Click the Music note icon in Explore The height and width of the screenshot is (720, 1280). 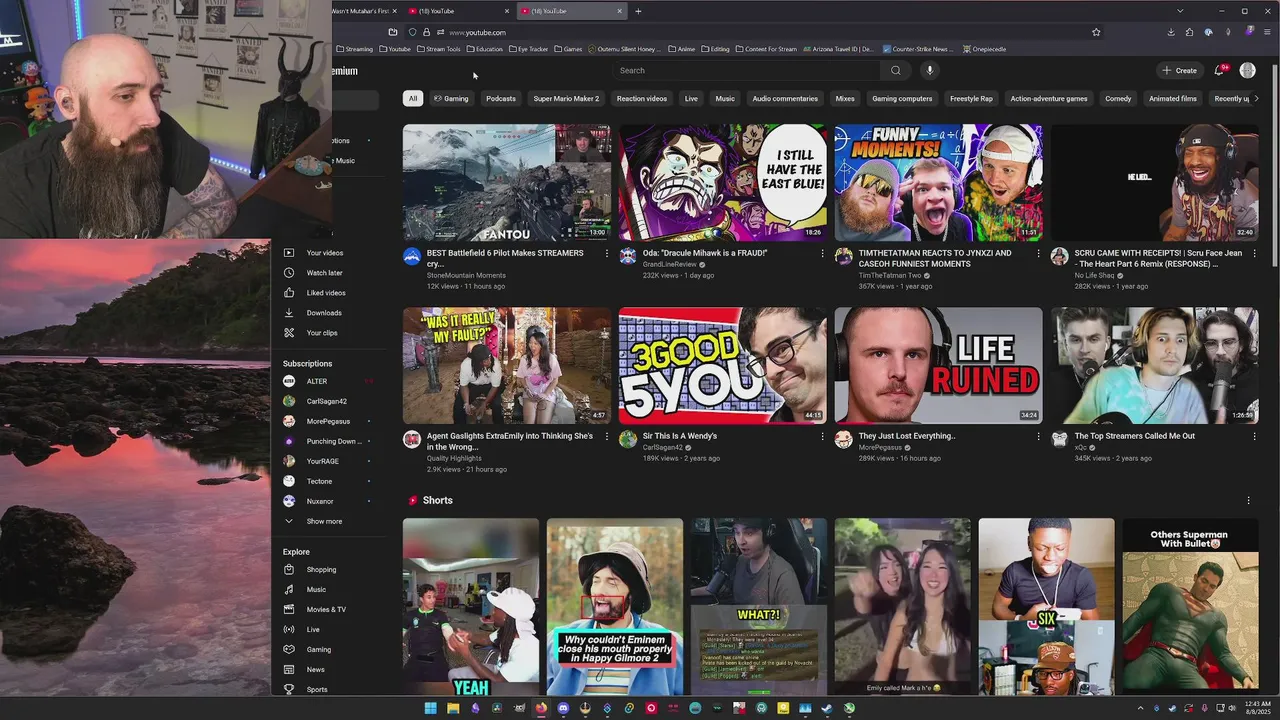pyautogui.click(x=289, y=590)
